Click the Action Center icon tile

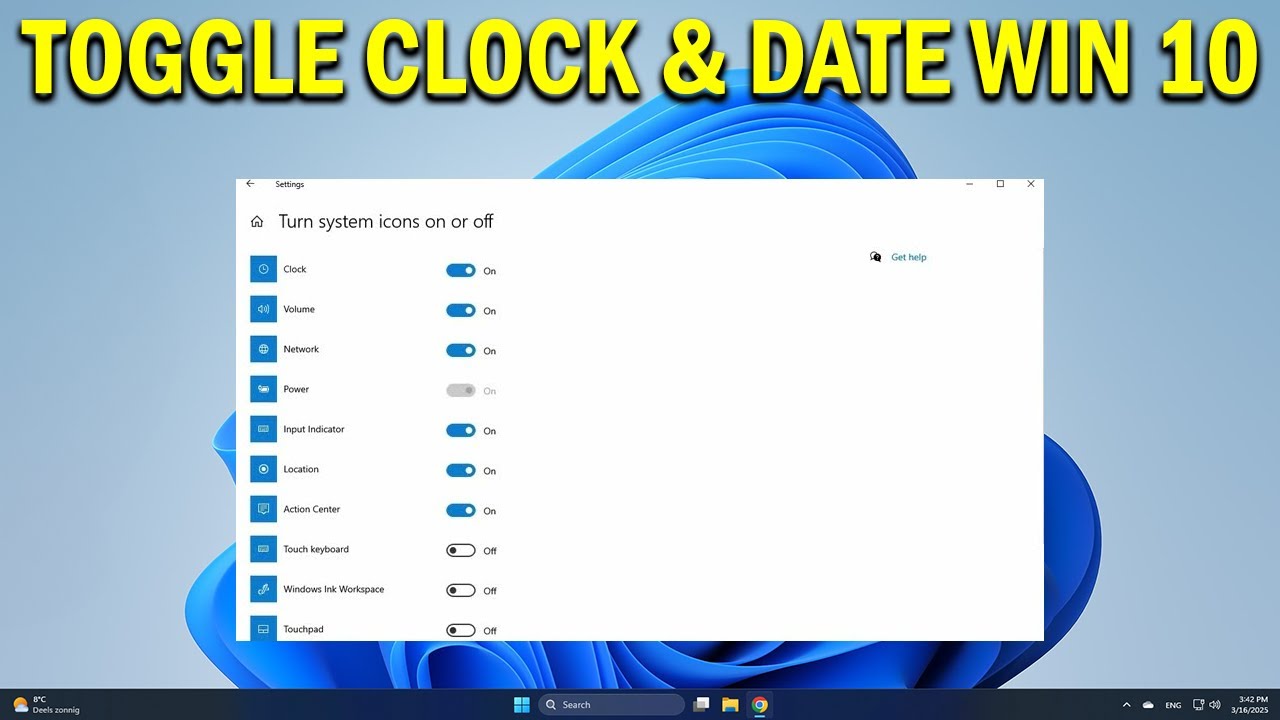263,509
